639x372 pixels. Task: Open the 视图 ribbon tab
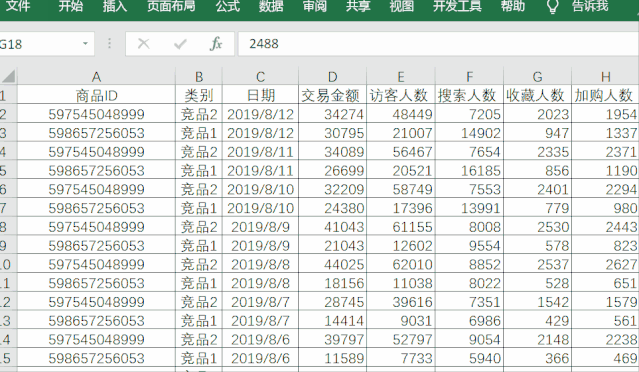(x=402, y=6)
